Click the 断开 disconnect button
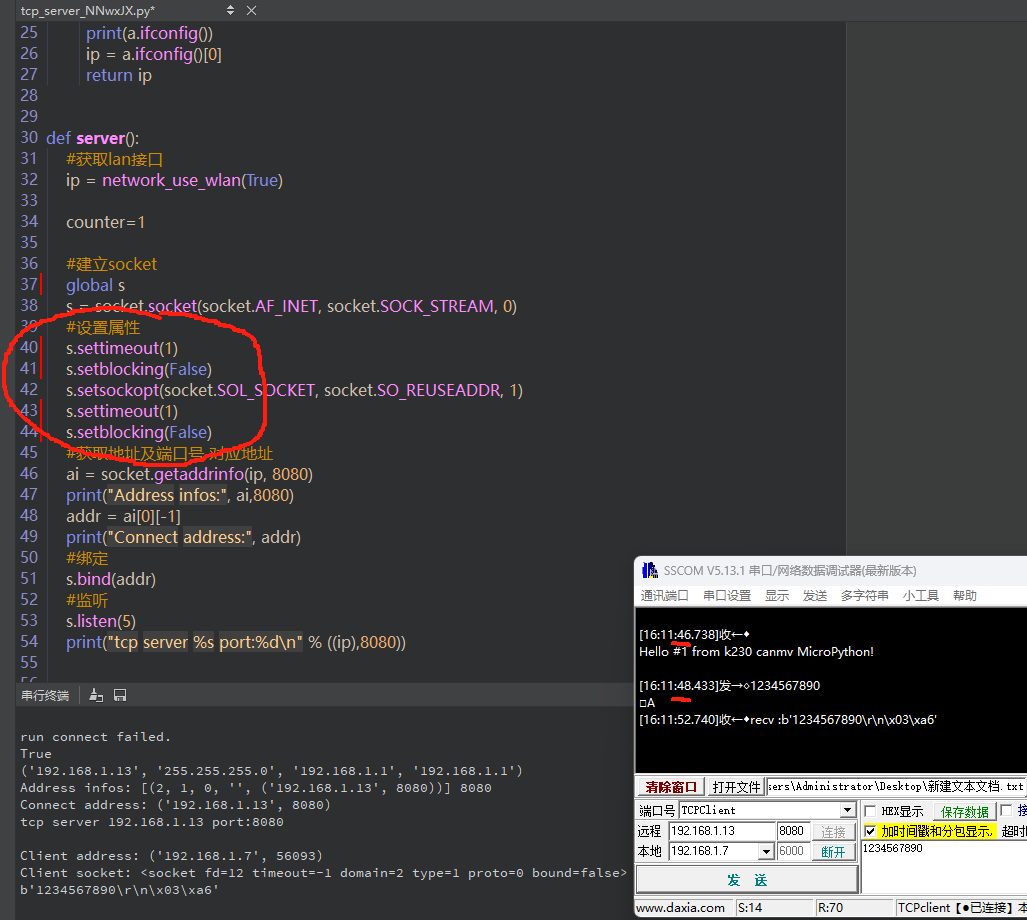 [x=833, y=852]
